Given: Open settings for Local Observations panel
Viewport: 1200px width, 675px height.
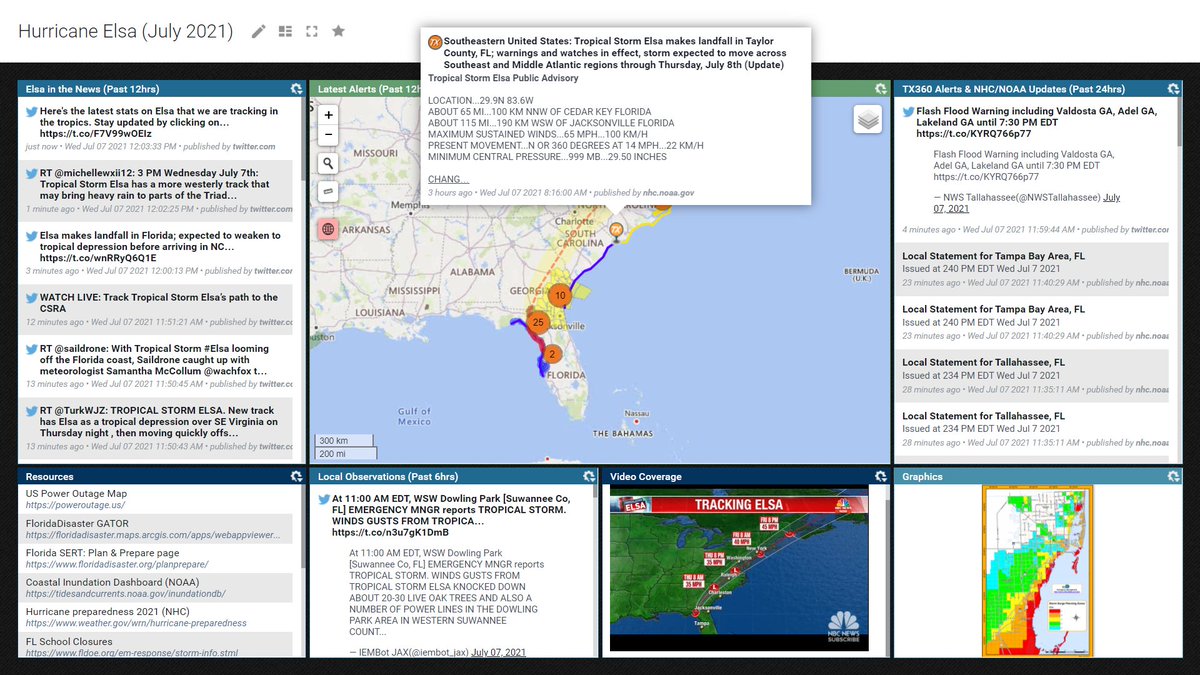Looking at the screenshot, I should 588,477.
